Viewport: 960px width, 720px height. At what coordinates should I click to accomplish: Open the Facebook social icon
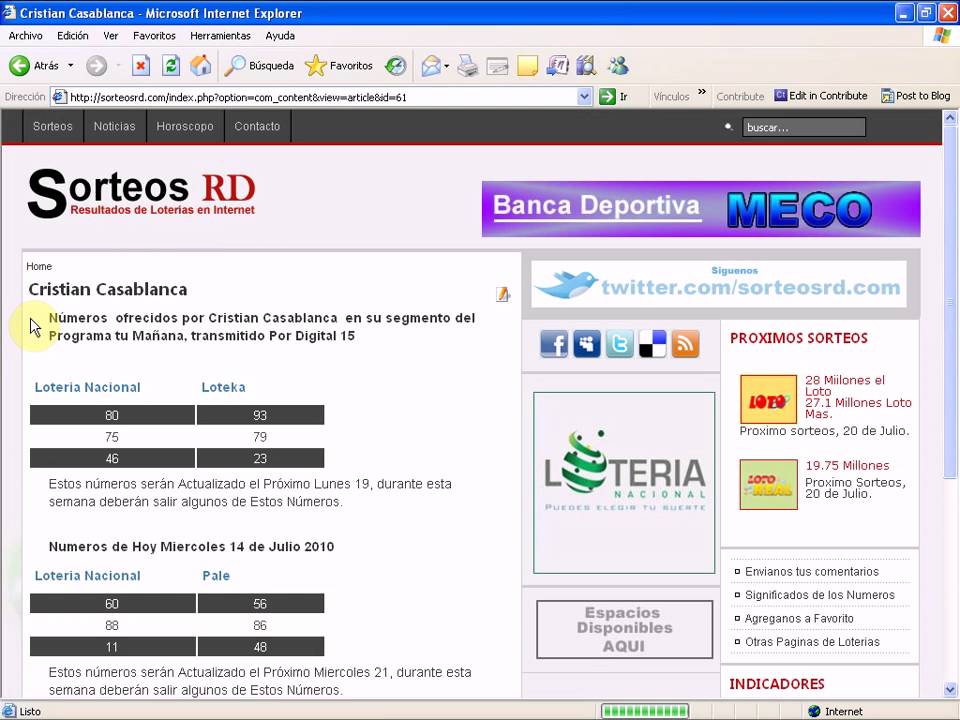[554, 344]
